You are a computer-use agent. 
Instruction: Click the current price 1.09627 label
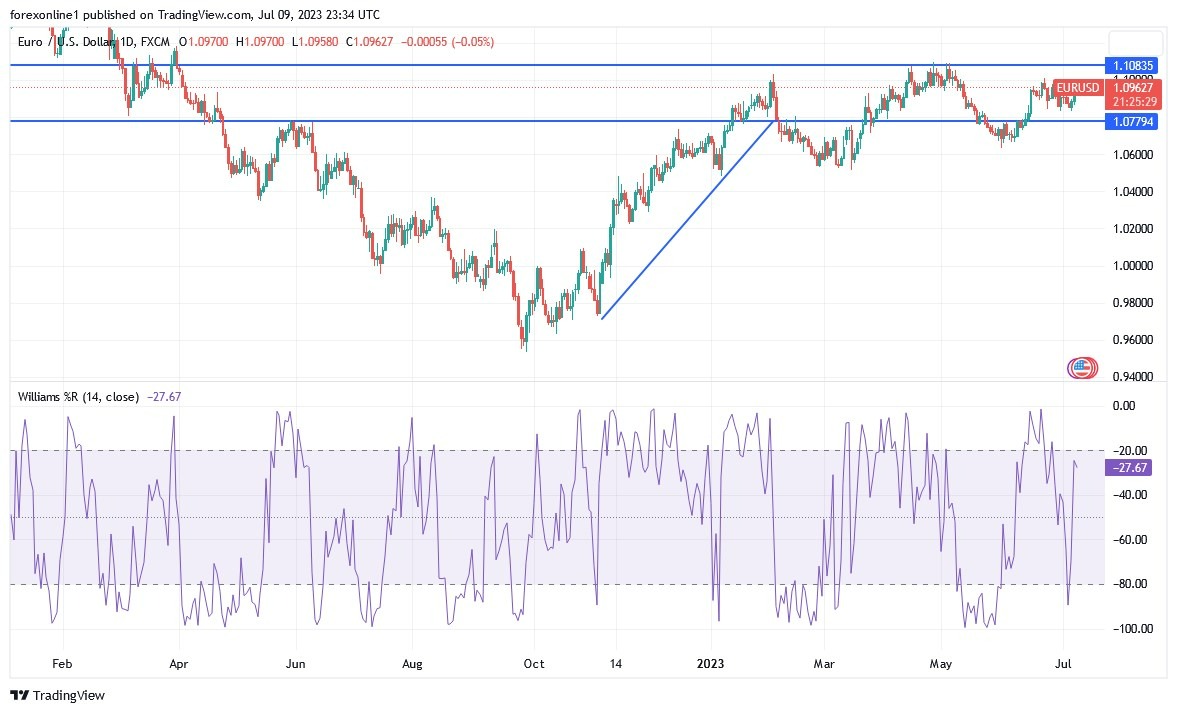pyautogui.click(x=1133, y=88)
